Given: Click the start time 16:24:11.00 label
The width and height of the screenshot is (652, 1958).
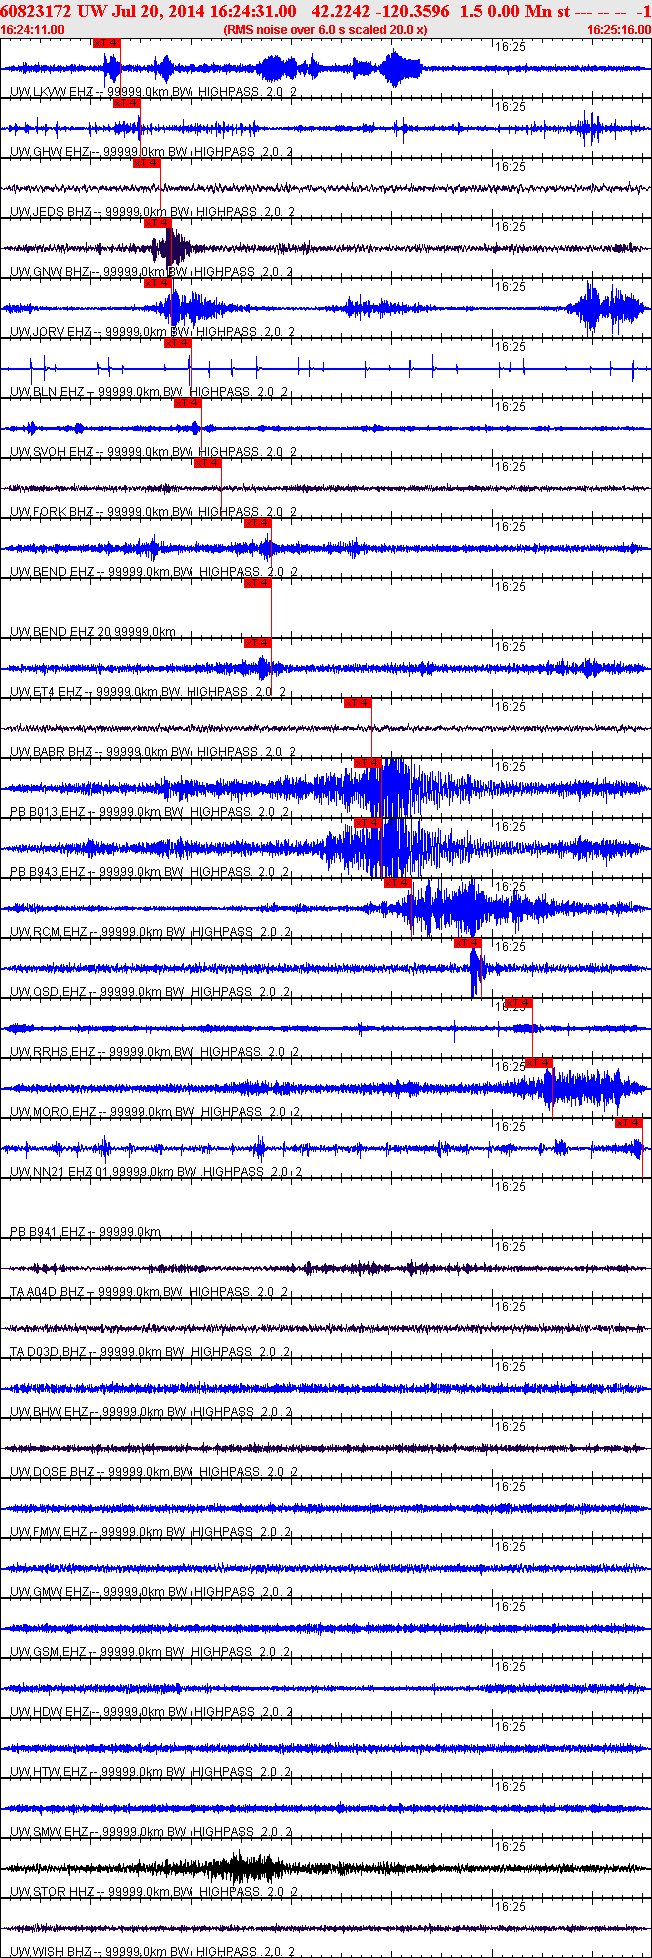Looking at the screenshot, I should tap(33, 30).
